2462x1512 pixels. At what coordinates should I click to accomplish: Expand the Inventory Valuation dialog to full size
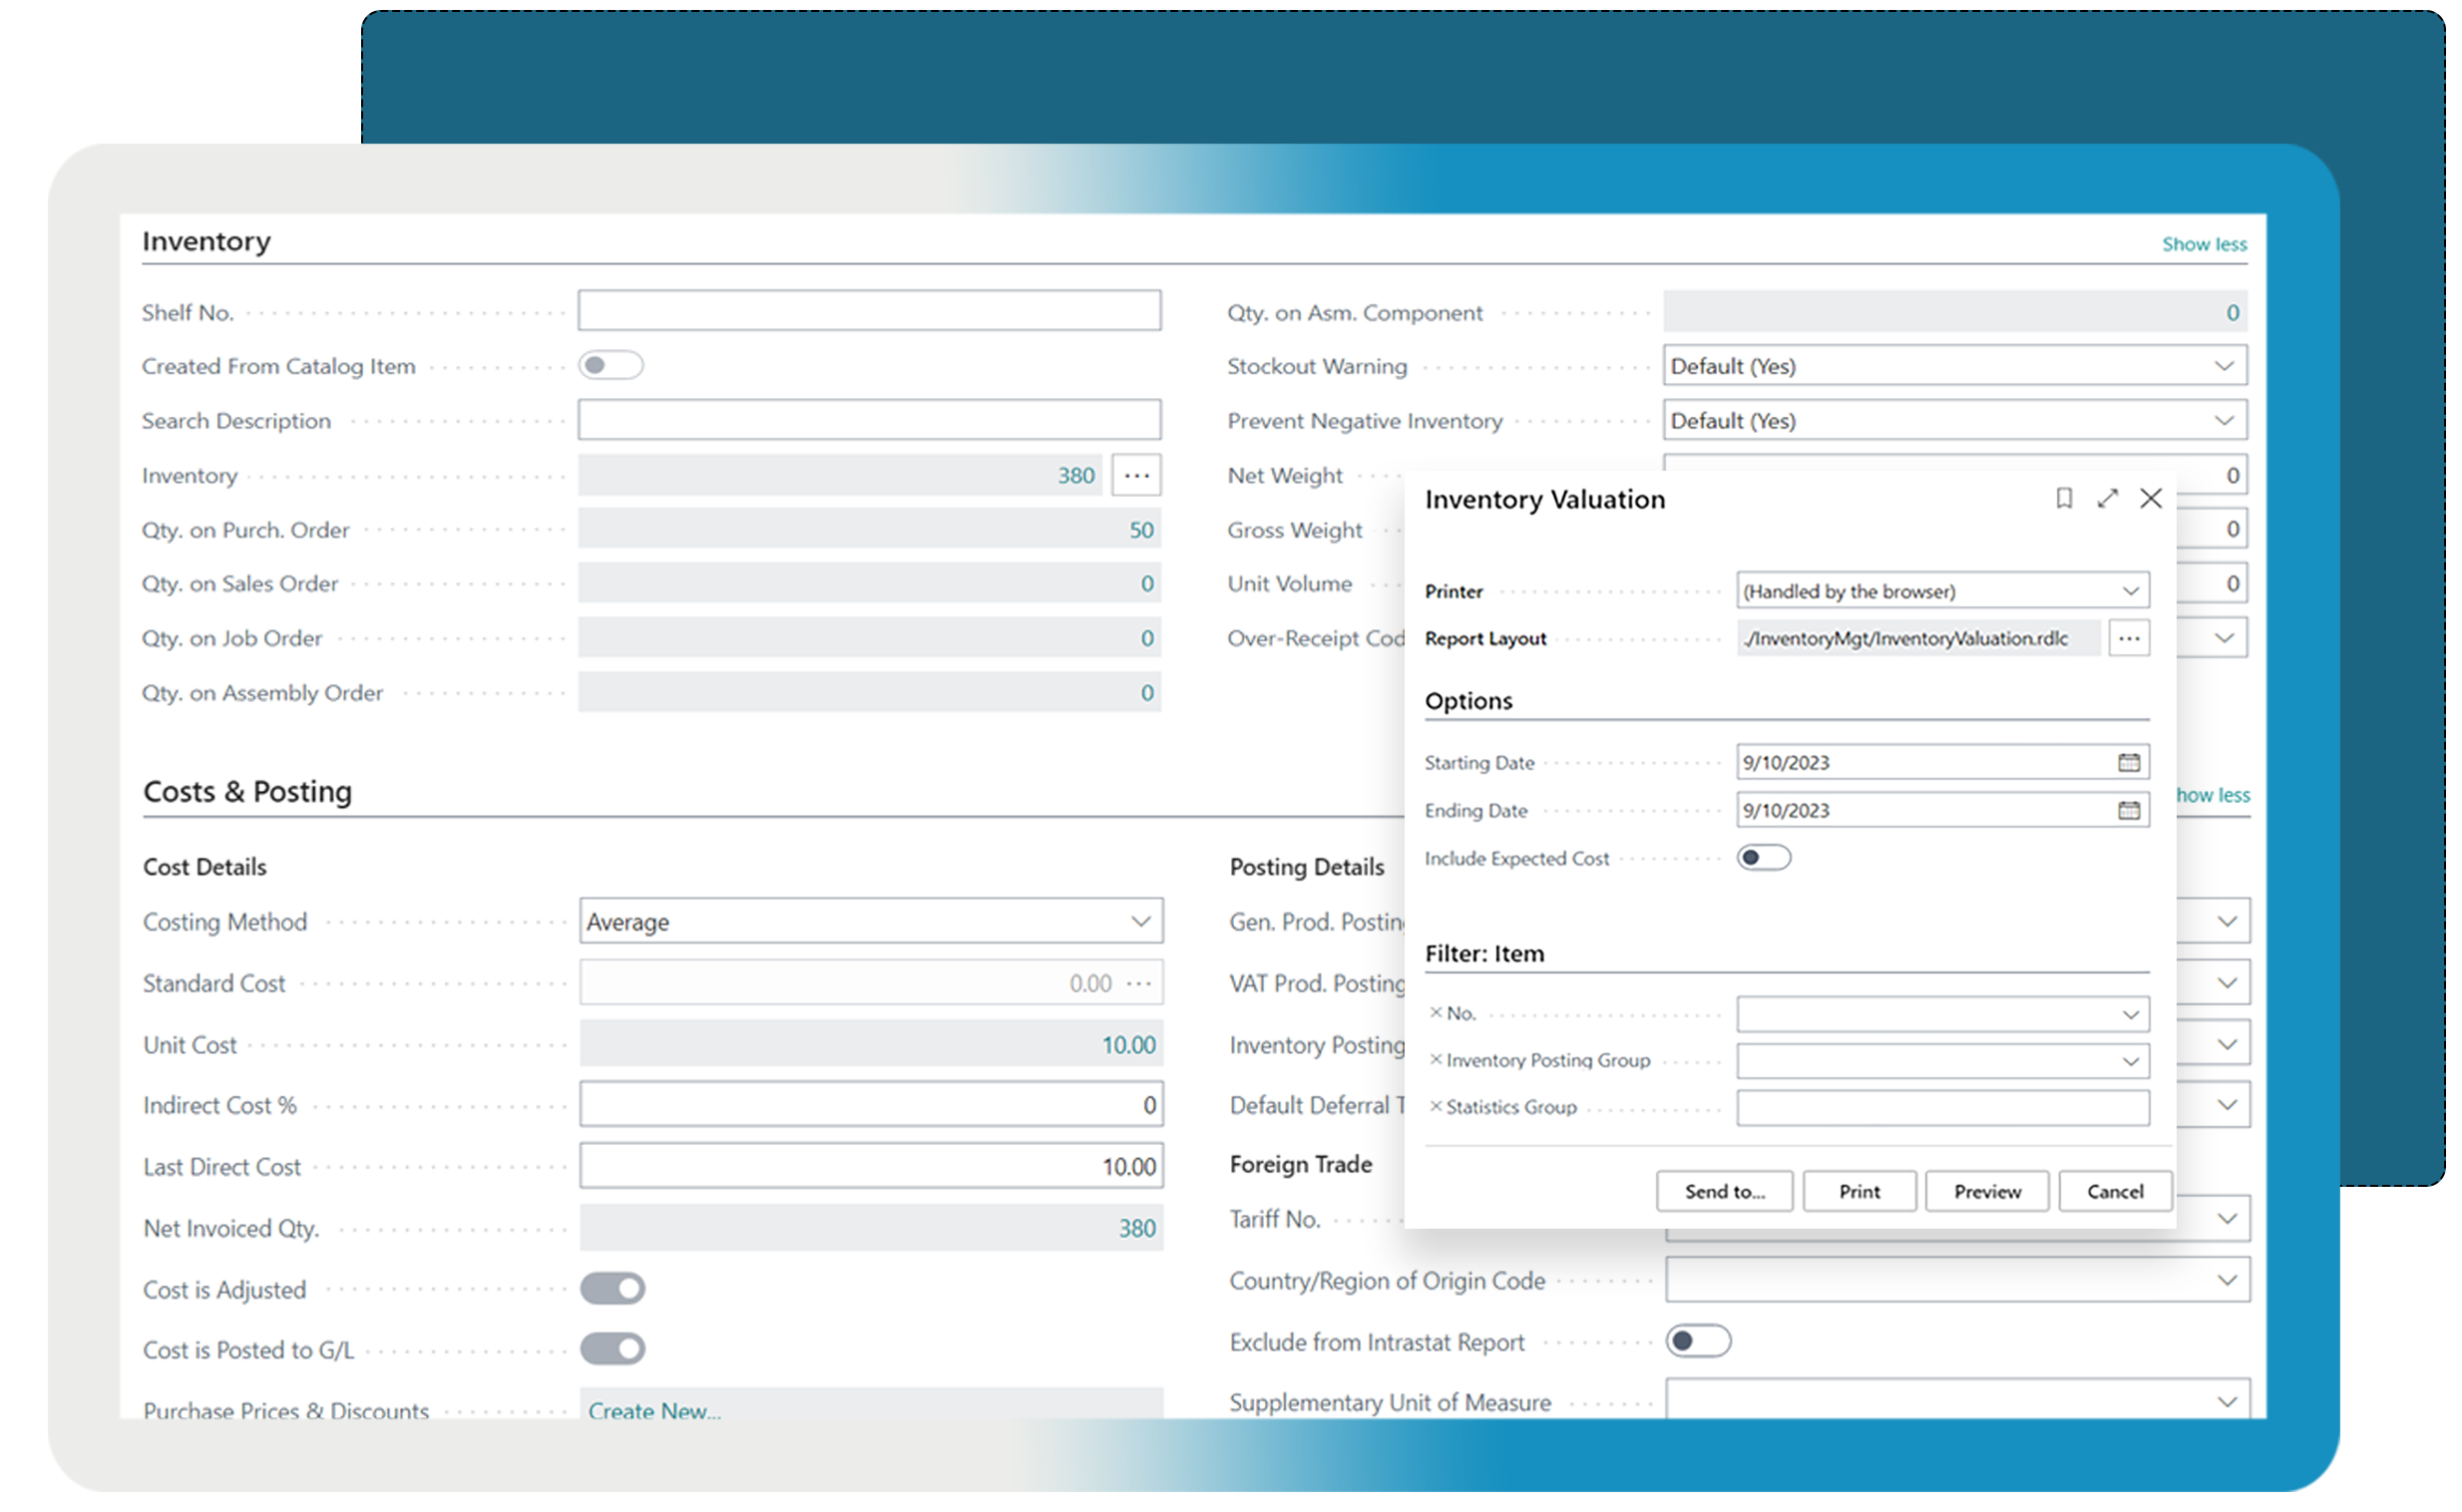(x=2107, y=498)
